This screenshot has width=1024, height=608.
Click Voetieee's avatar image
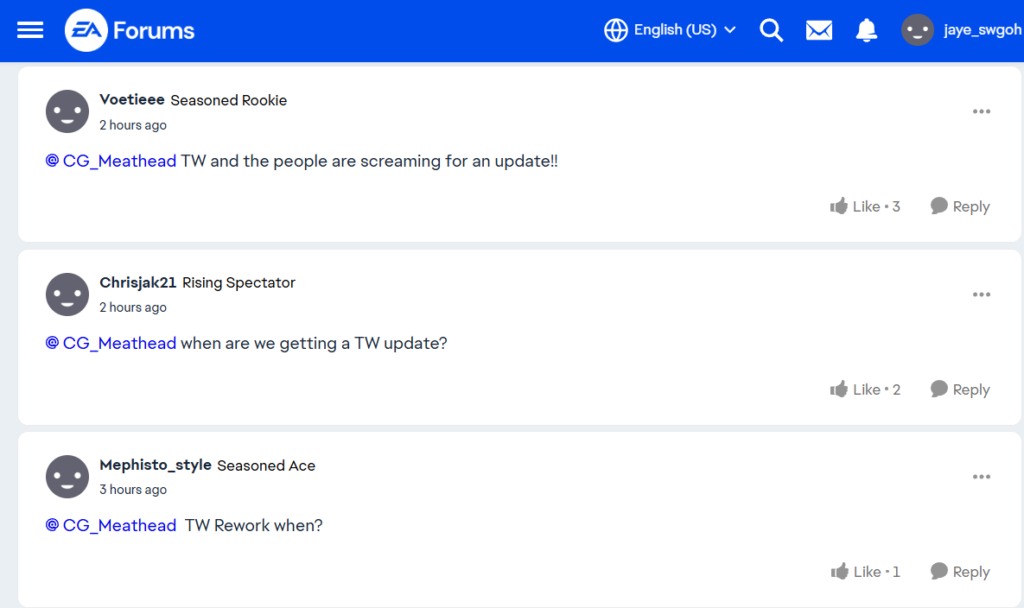pyautogui.click(x=67, y=111)
